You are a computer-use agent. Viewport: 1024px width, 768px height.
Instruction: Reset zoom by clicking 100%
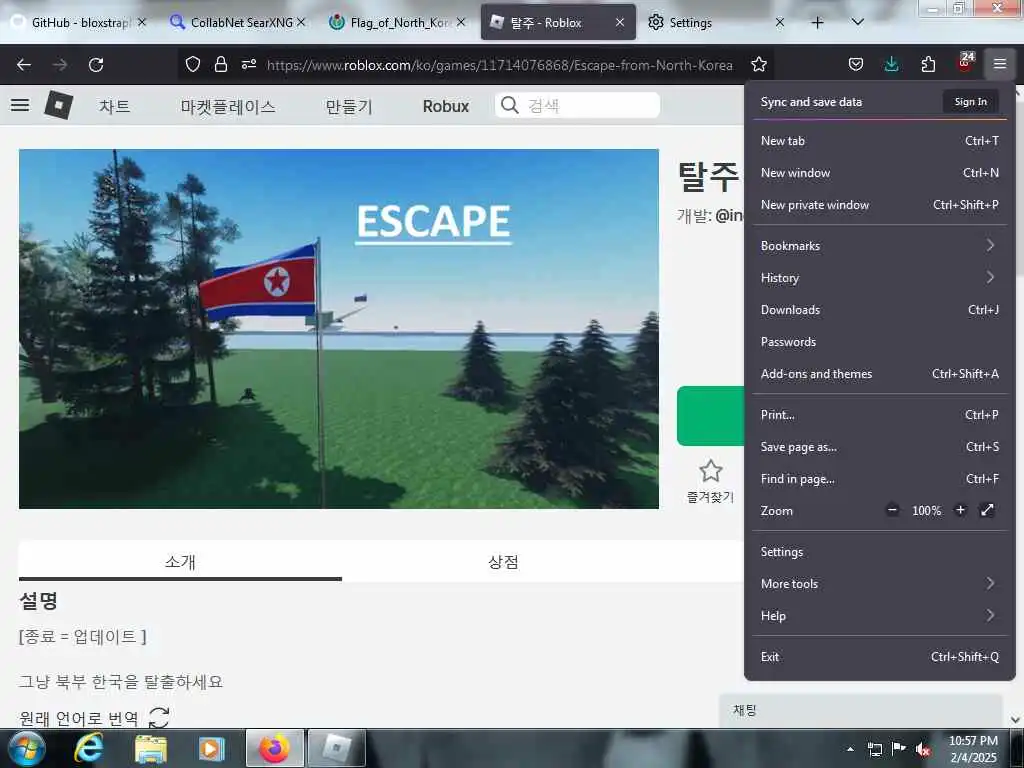[x=926, y=511]
